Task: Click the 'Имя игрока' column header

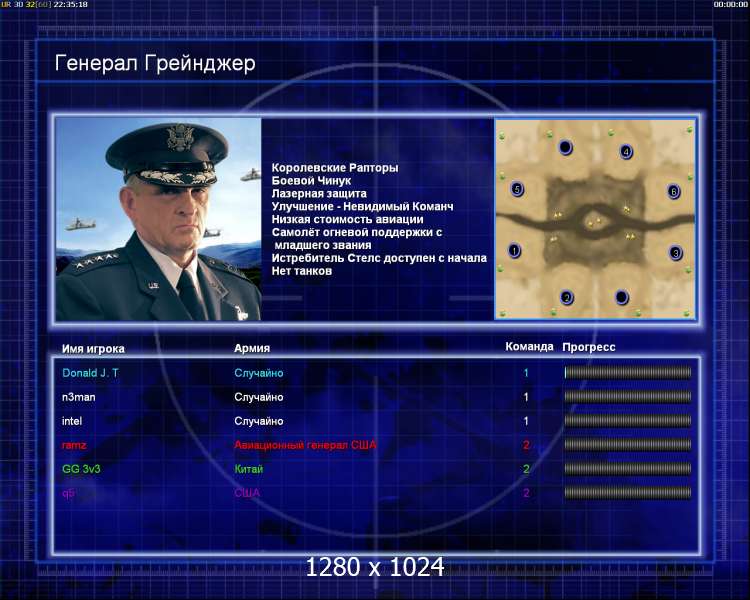Action: coord(93,349)
